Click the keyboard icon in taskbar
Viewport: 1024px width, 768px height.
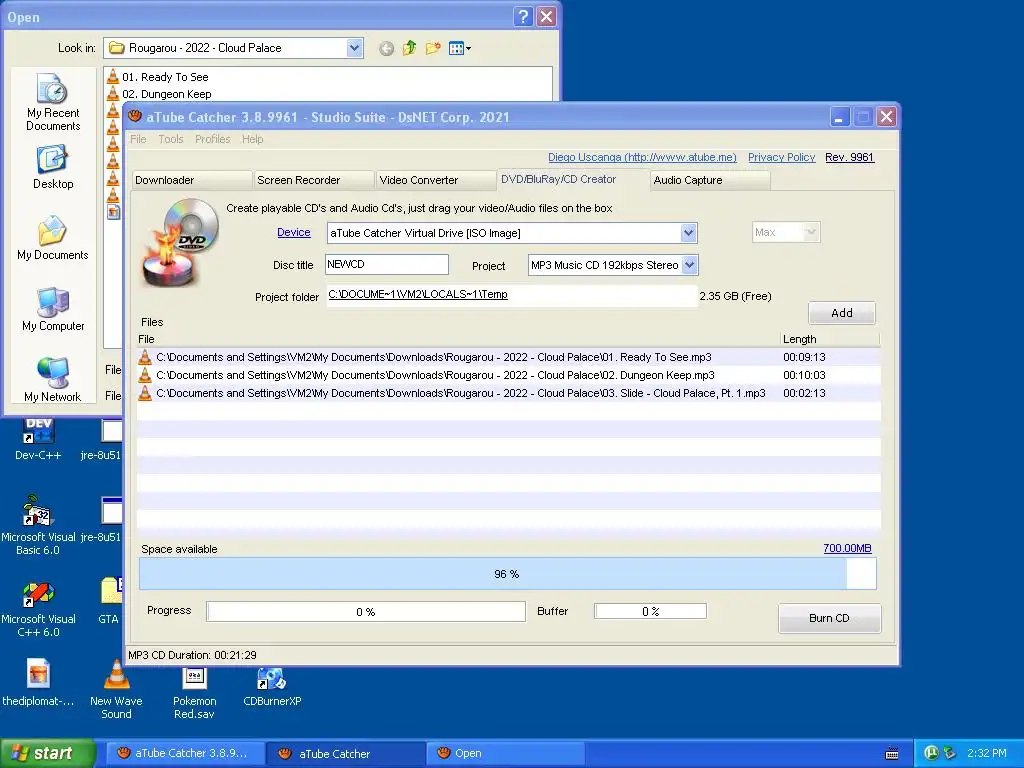[891, 754]
